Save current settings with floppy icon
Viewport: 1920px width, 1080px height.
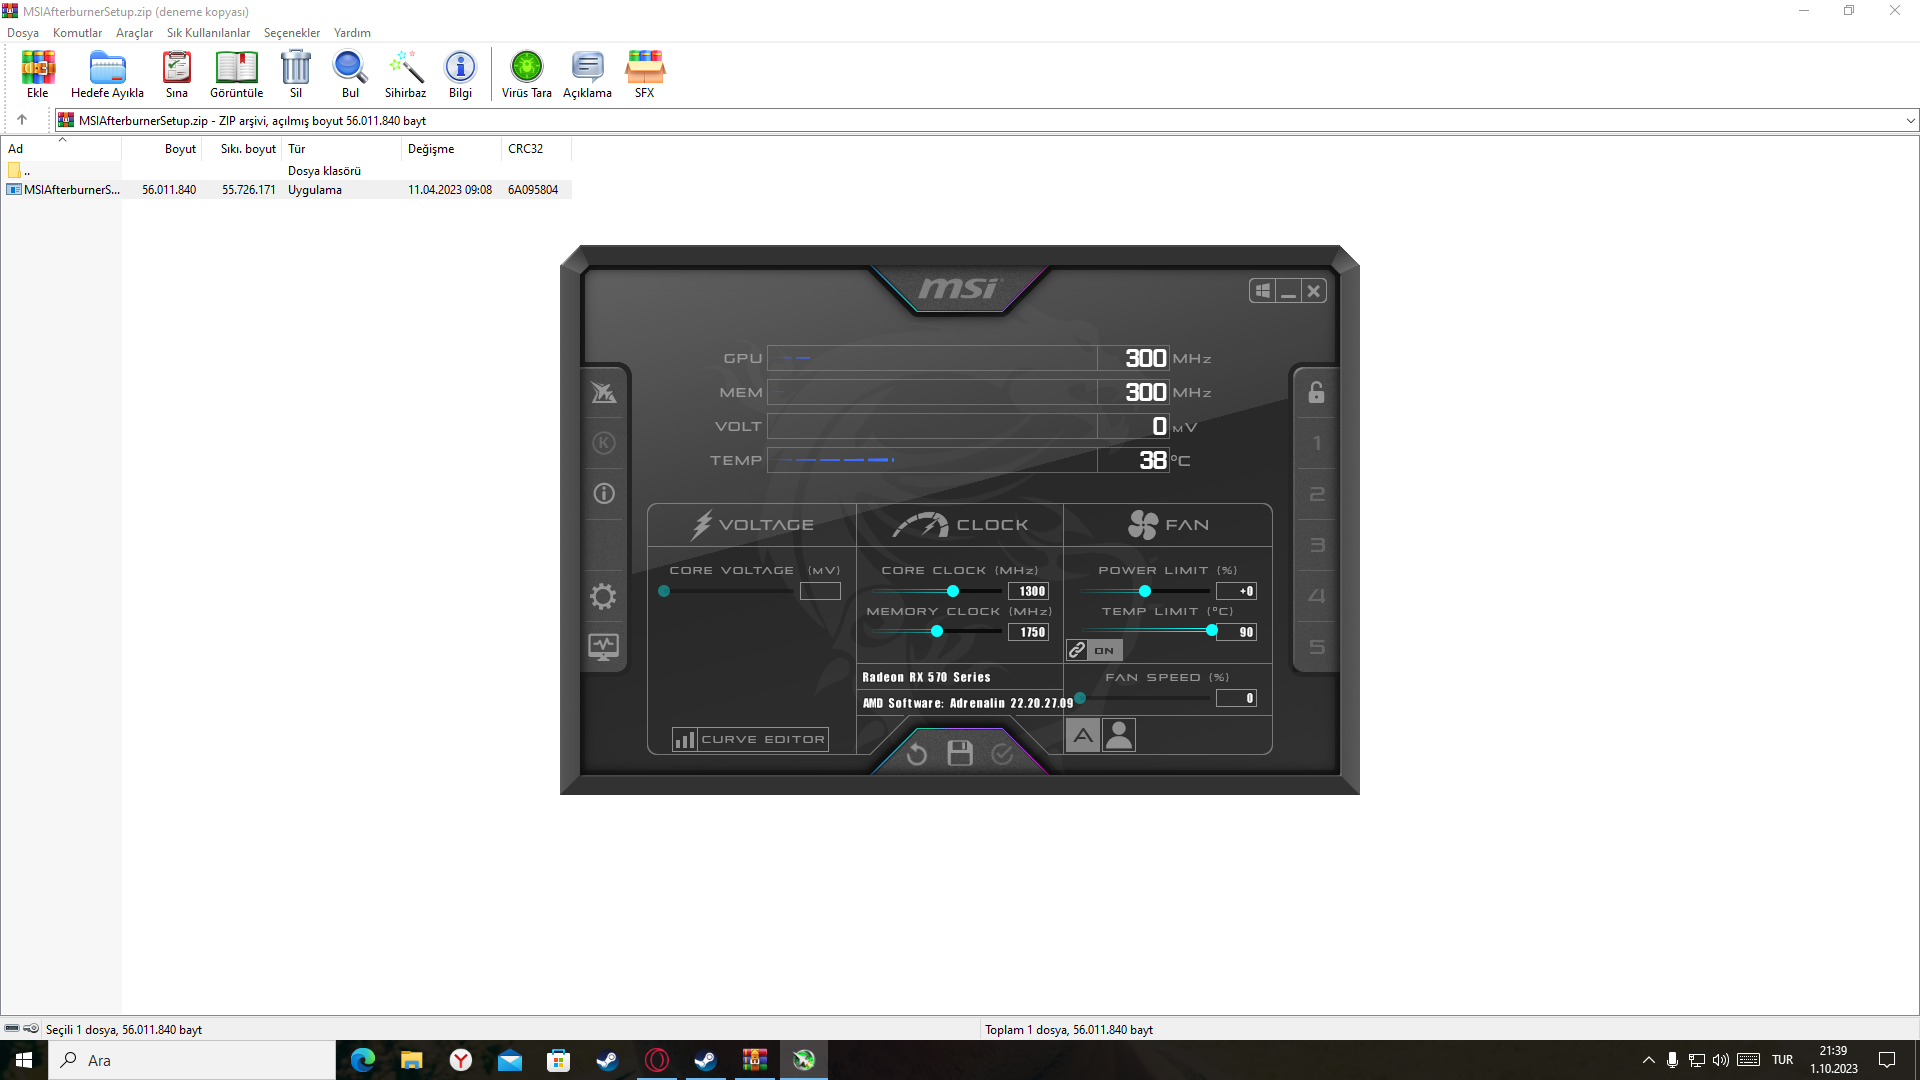click(x=960, y=753)
